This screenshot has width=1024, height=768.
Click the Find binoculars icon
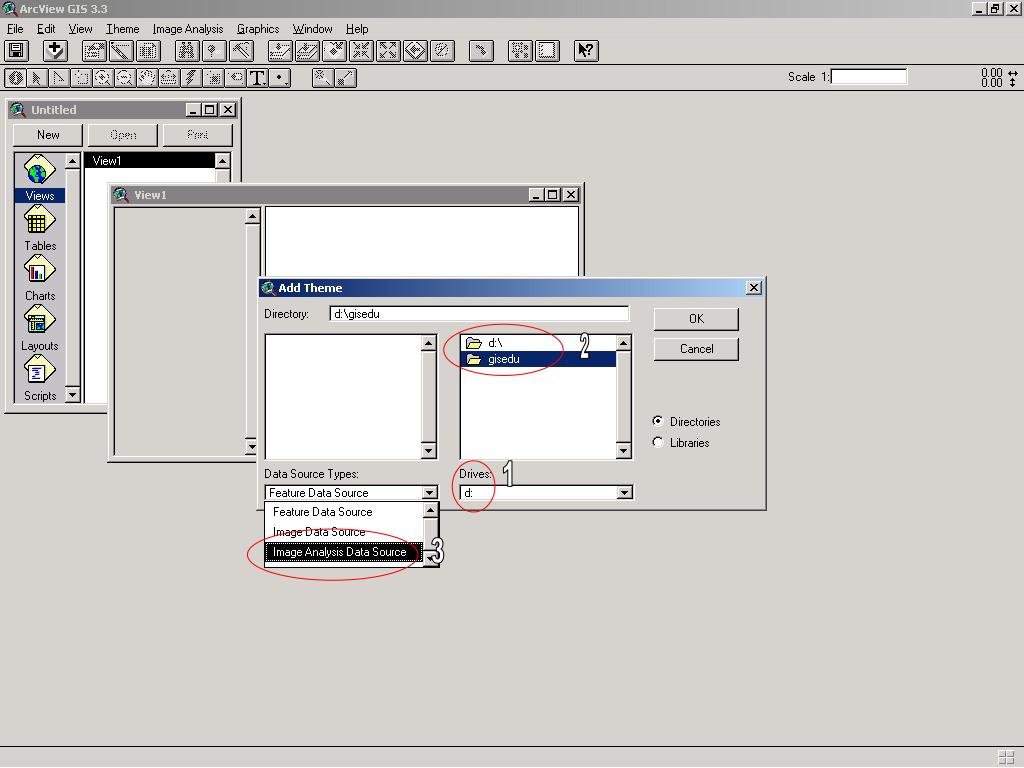tap(187, 50)
